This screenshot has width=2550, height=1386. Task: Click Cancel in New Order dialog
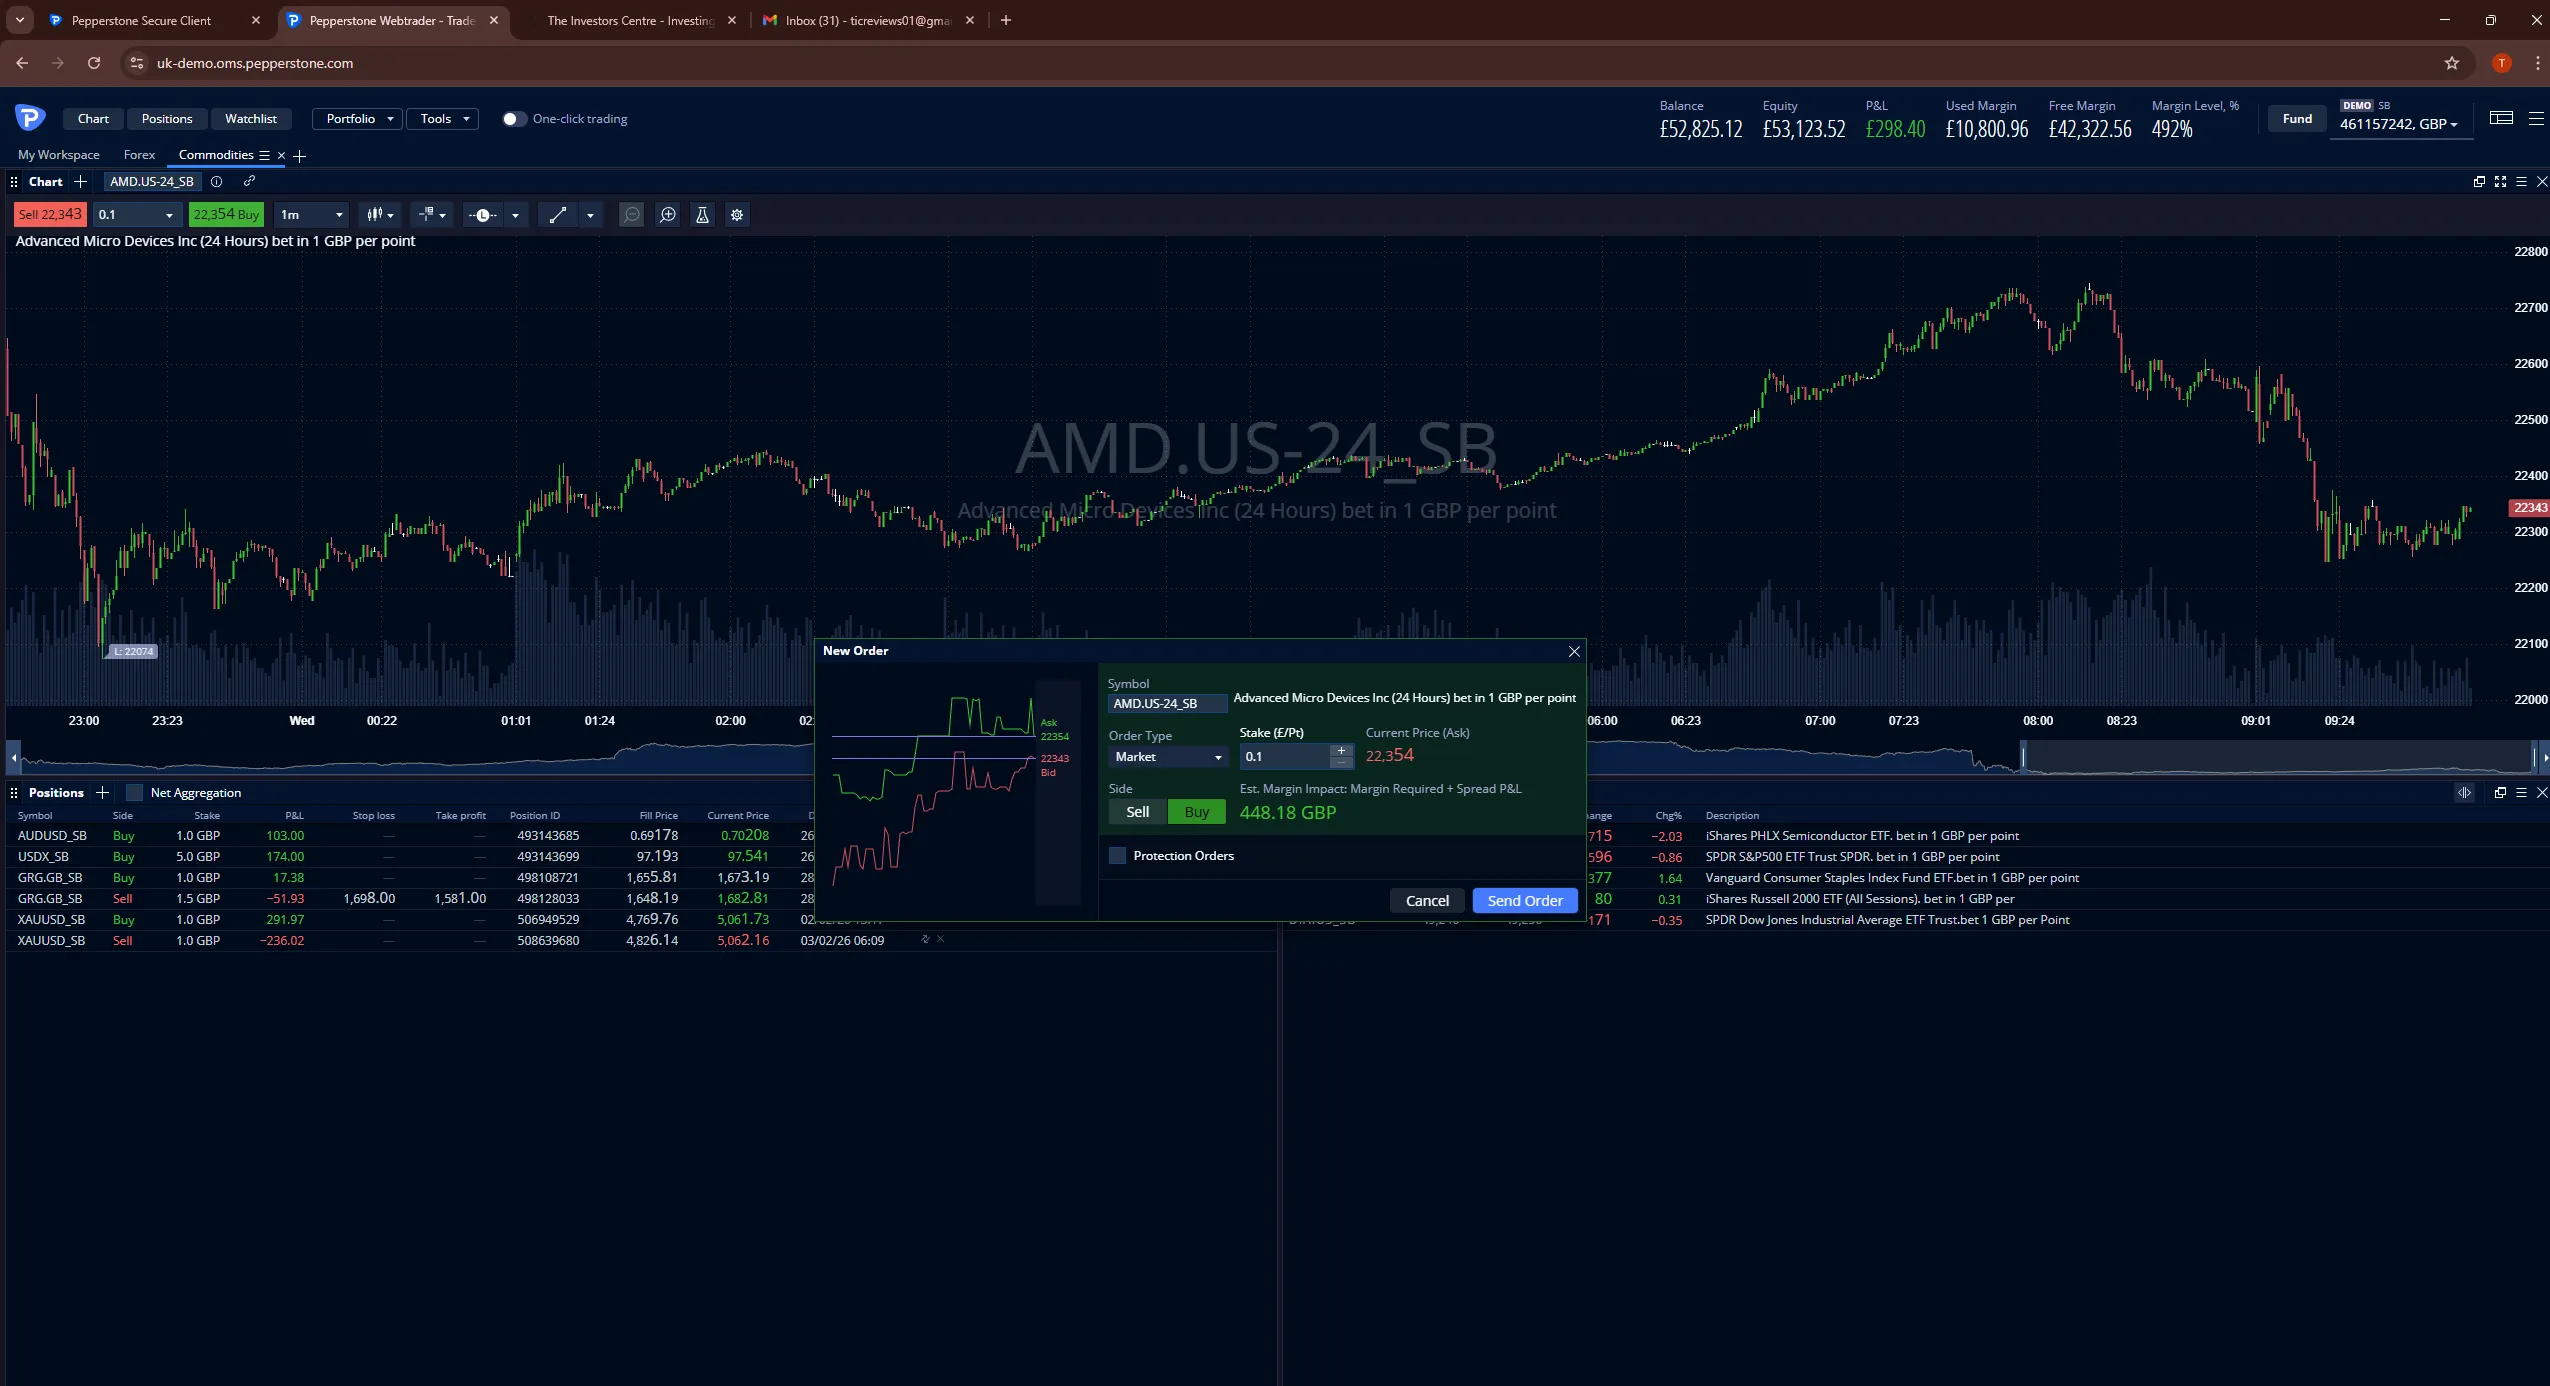coord(1427,901)
